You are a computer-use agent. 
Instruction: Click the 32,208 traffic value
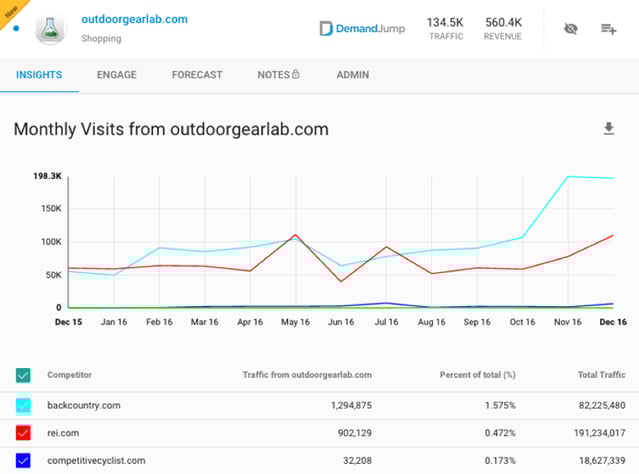point(357,461)
